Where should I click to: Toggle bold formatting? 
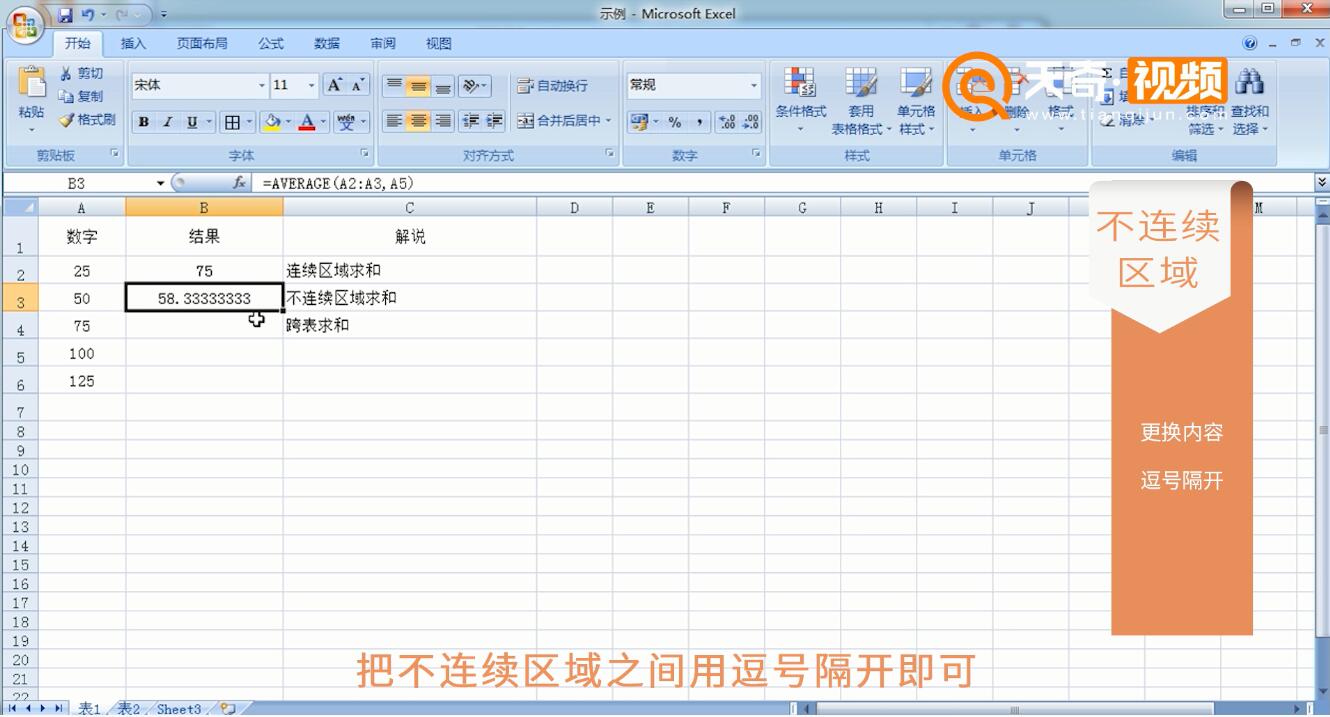click(x=144, y=122)
